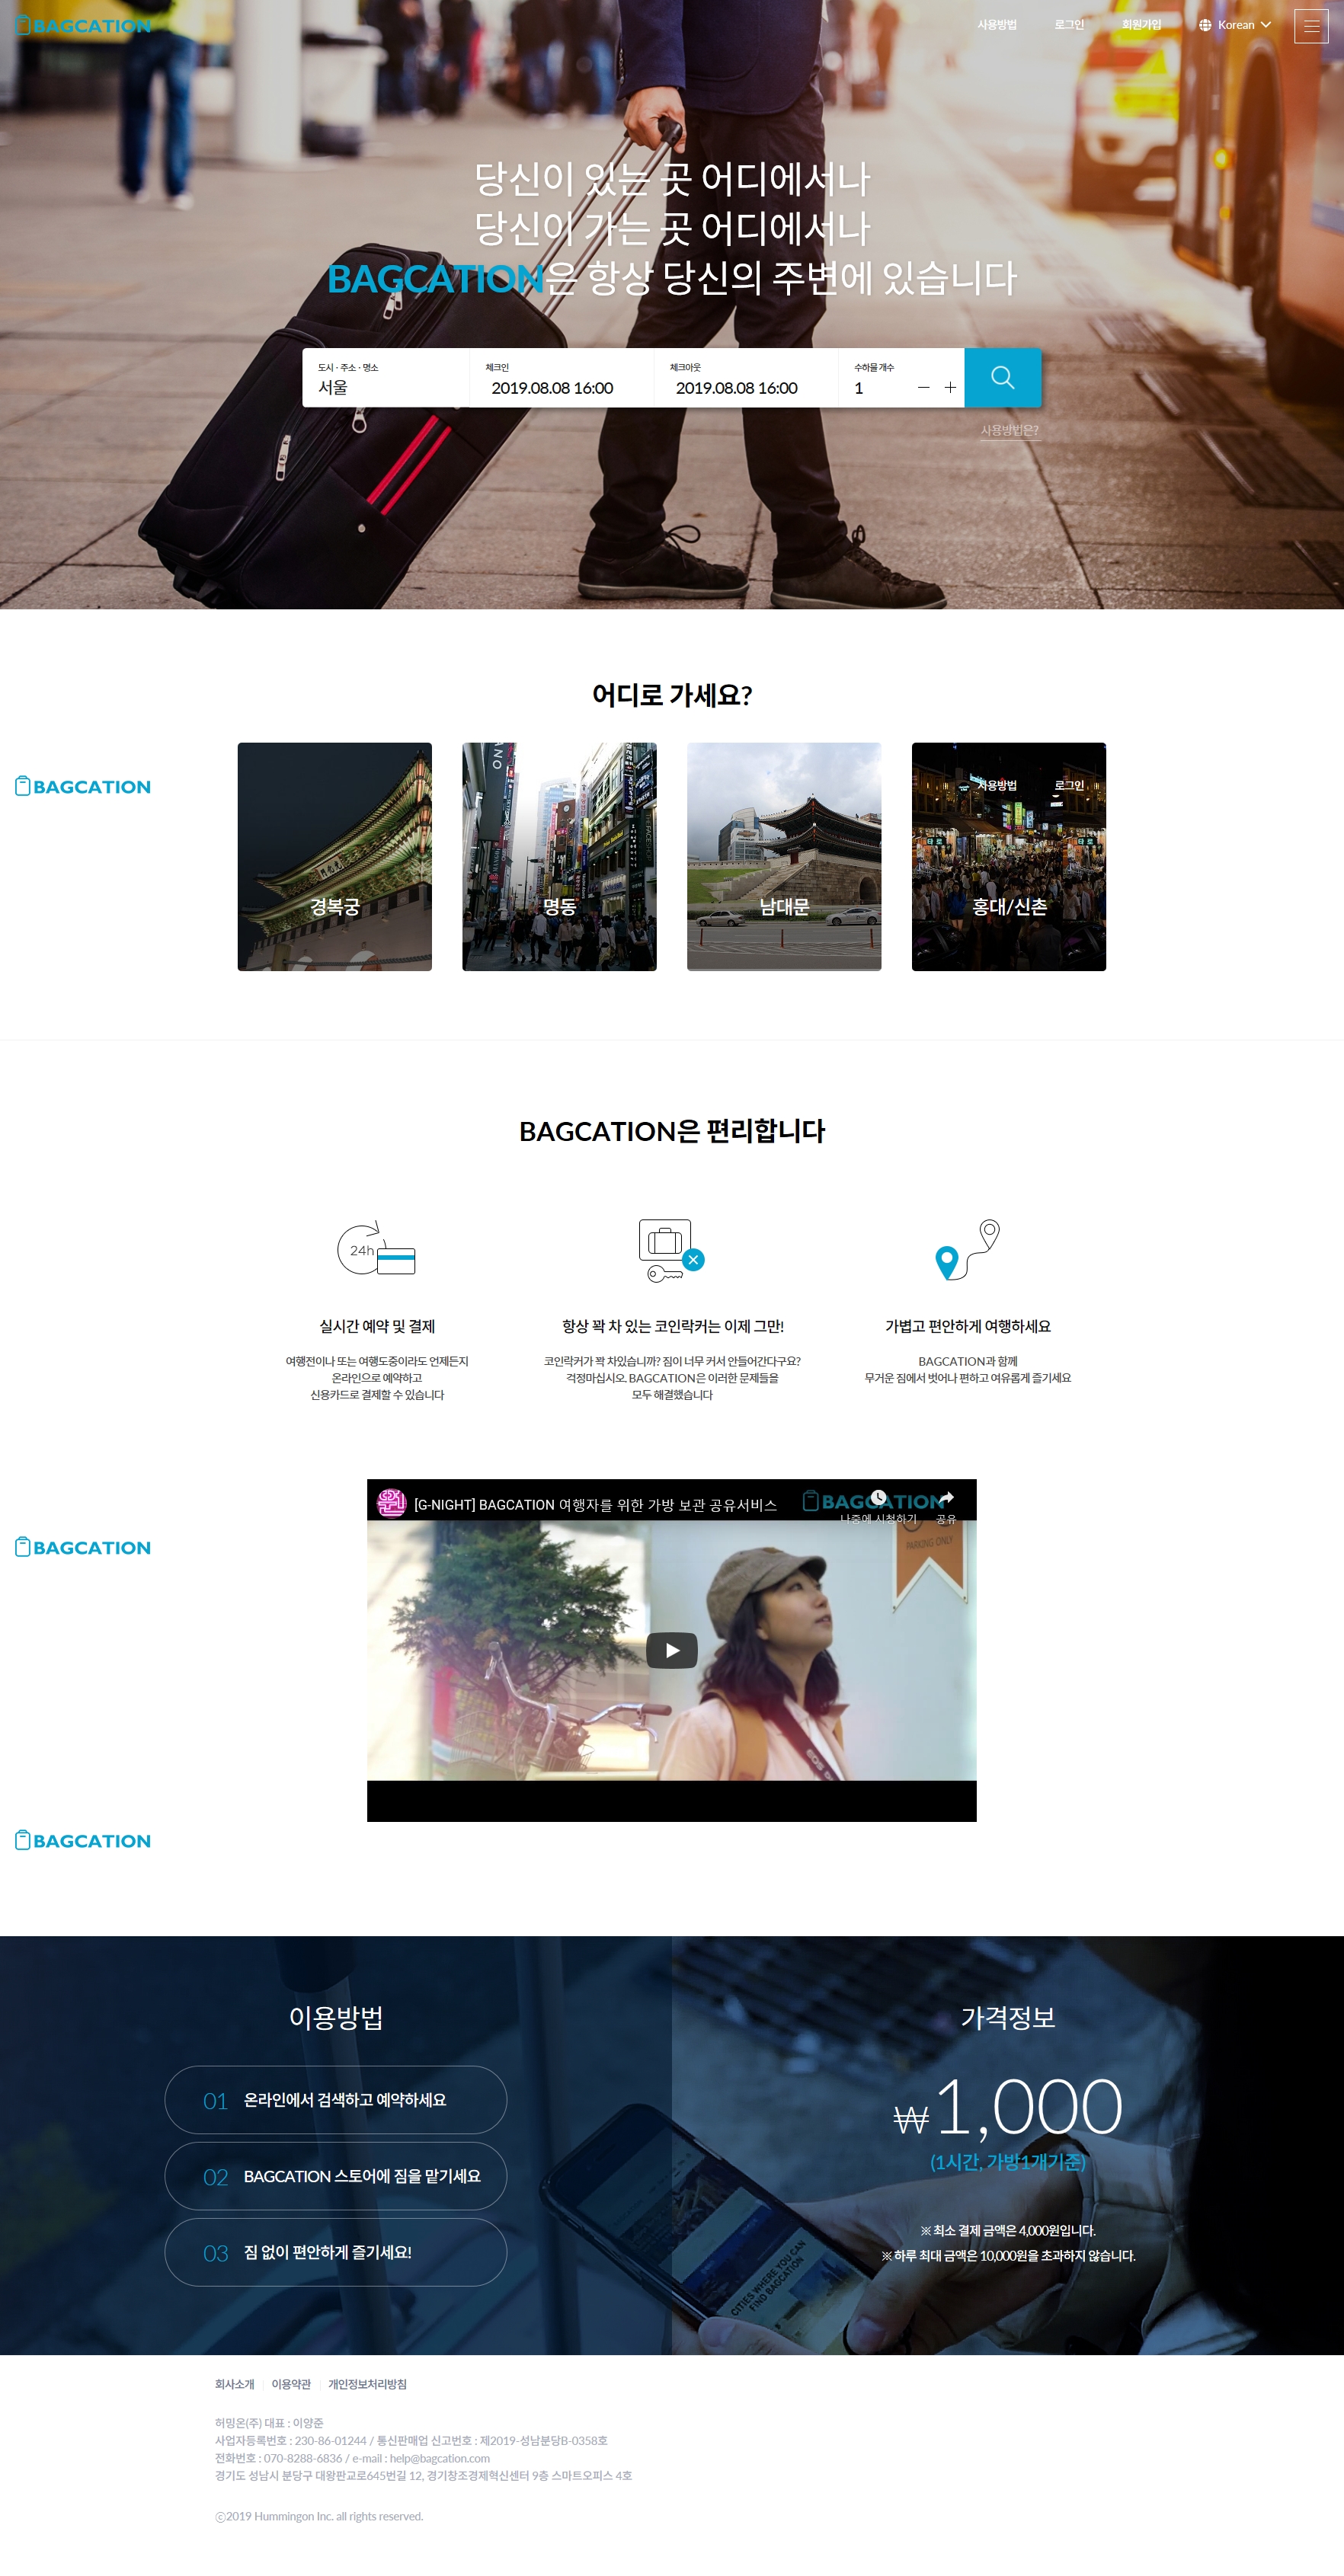The image size is (1344, 2576).
Task: Click the watch later clock icon
Action: (x=878, y=1498)
